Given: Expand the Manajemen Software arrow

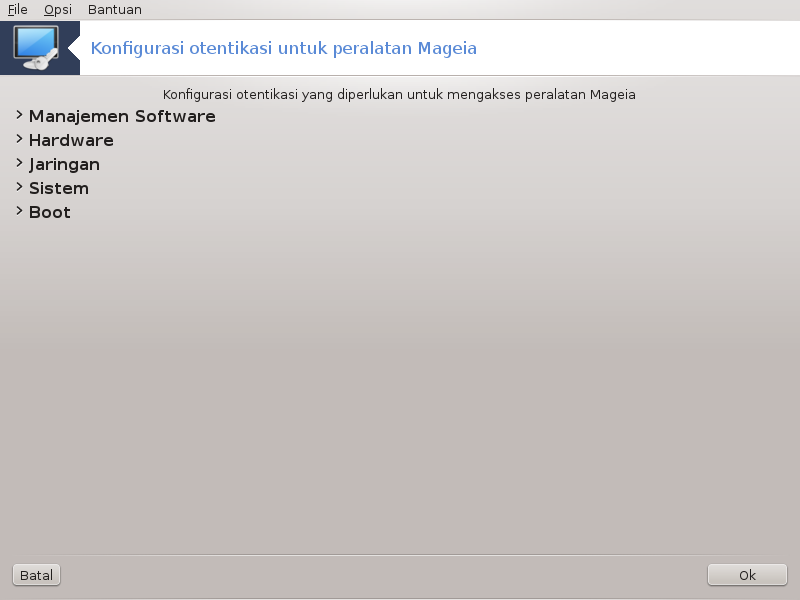Looking at the screenshot, I should point(19,115).
